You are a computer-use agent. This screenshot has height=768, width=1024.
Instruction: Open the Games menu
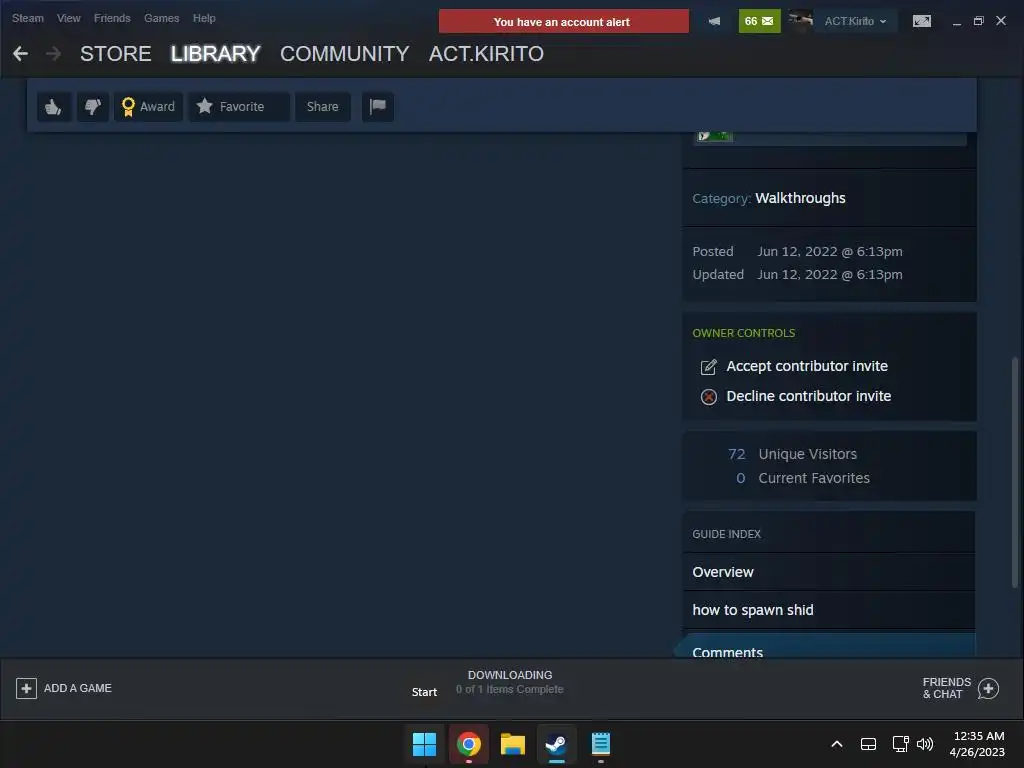(161, 18)
